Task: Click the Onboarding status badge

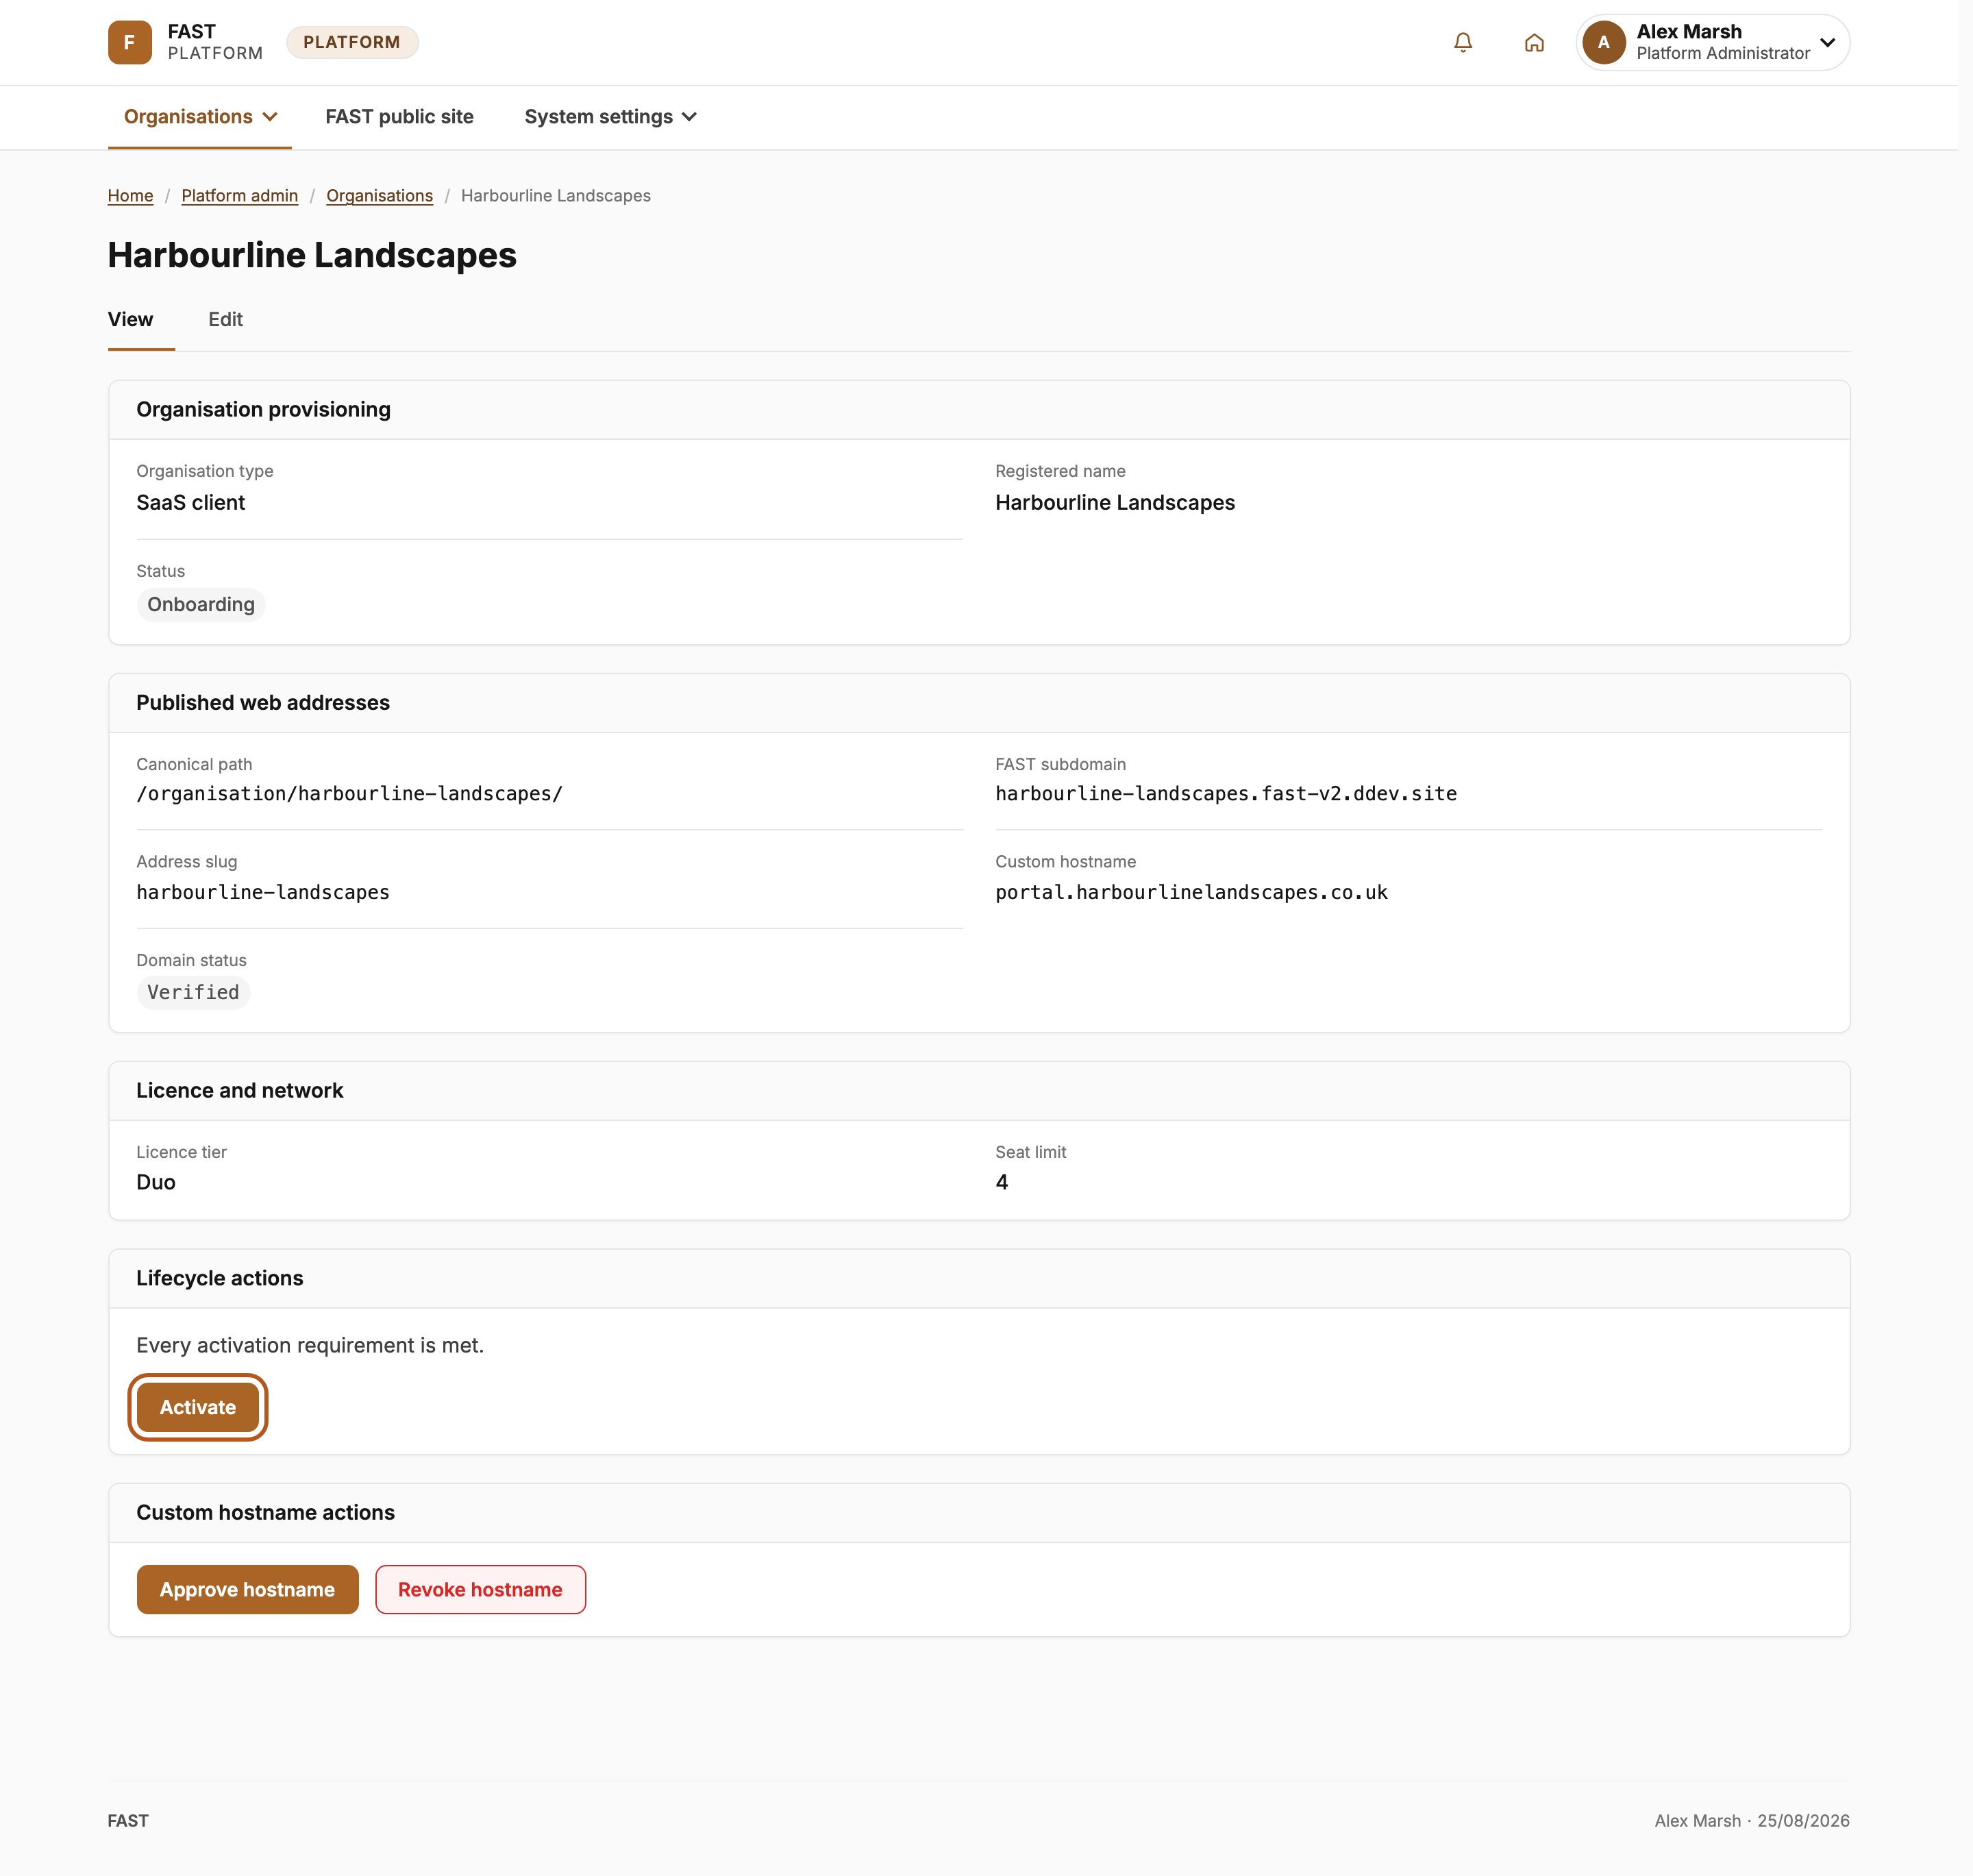Action: (201, 604)
